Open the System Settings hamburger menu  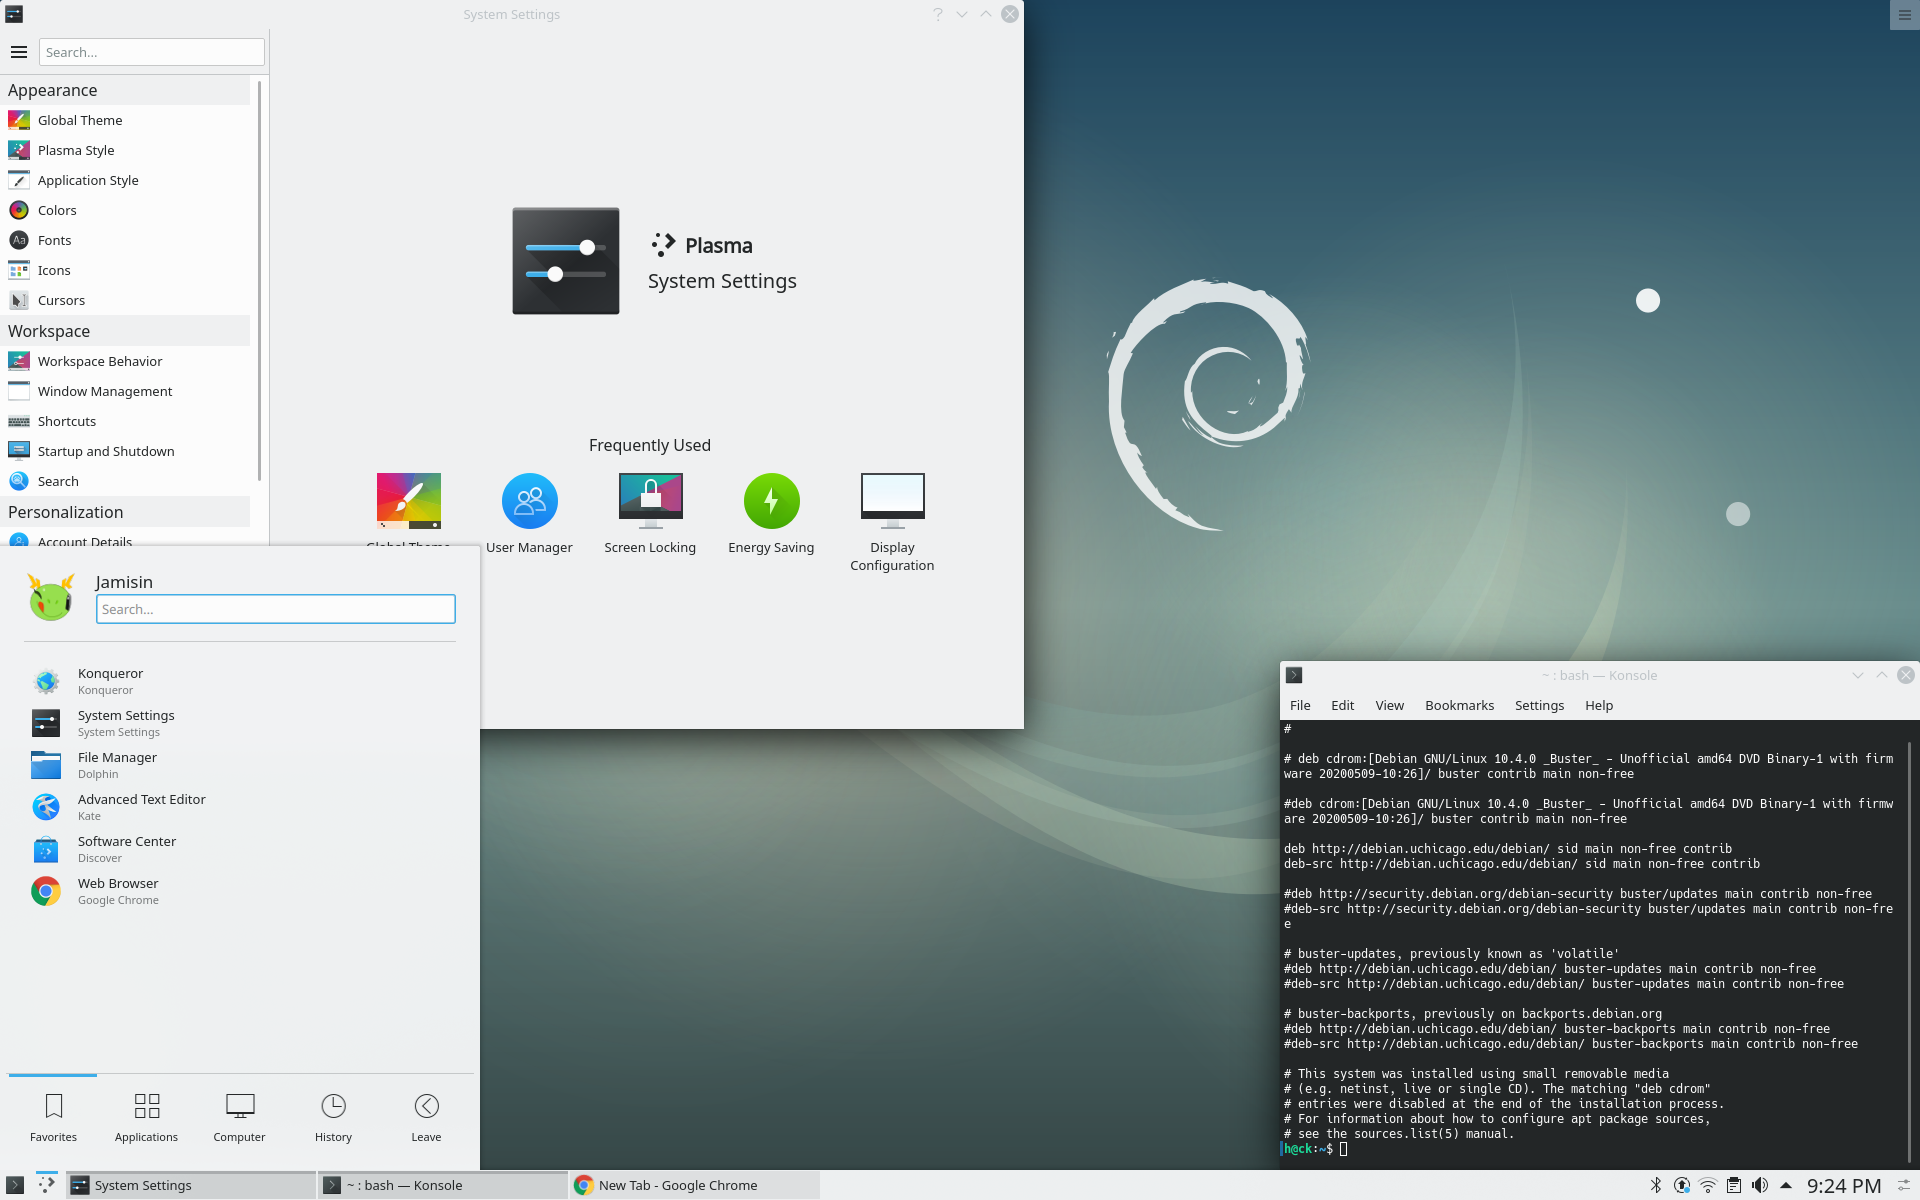(x=19, y=52)
